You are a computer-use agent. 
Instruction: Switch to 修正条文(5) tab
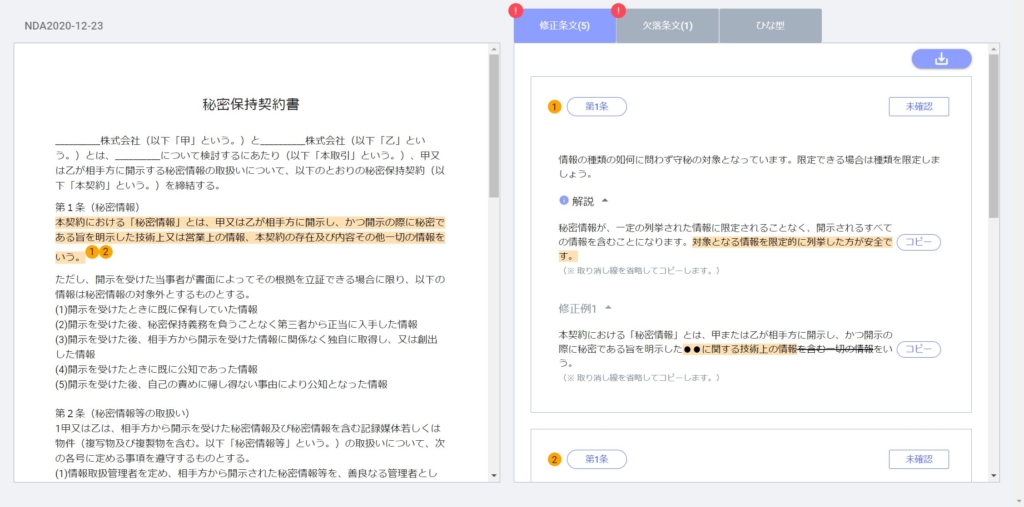565,26
